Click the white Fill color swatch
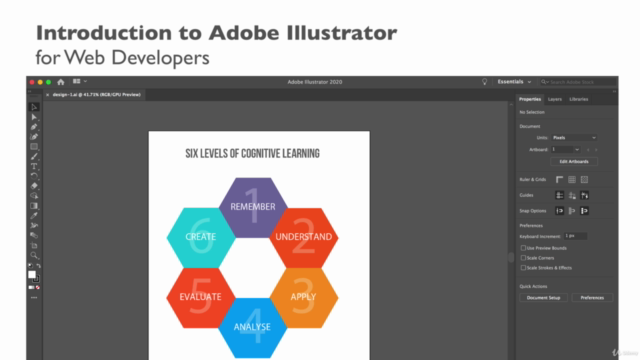 (x=31, y=275)
